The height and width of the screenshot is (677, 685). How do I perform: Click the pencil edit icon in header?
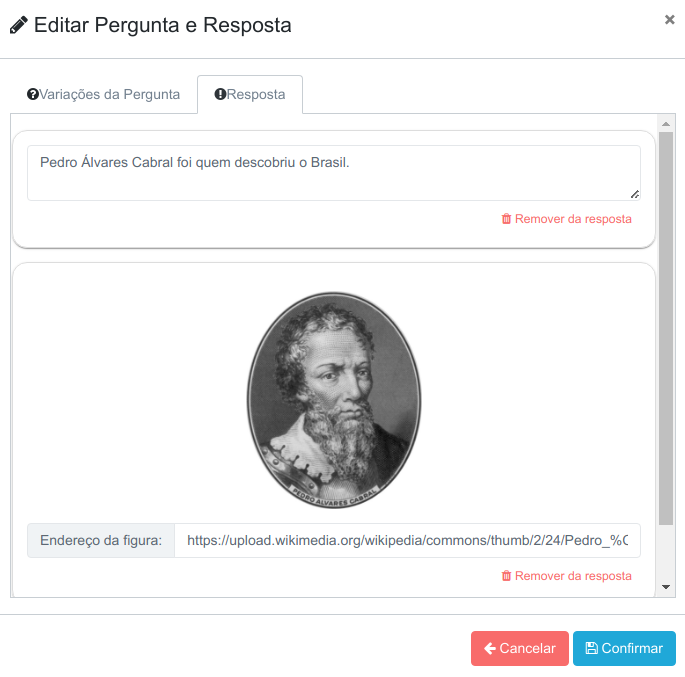18,25
